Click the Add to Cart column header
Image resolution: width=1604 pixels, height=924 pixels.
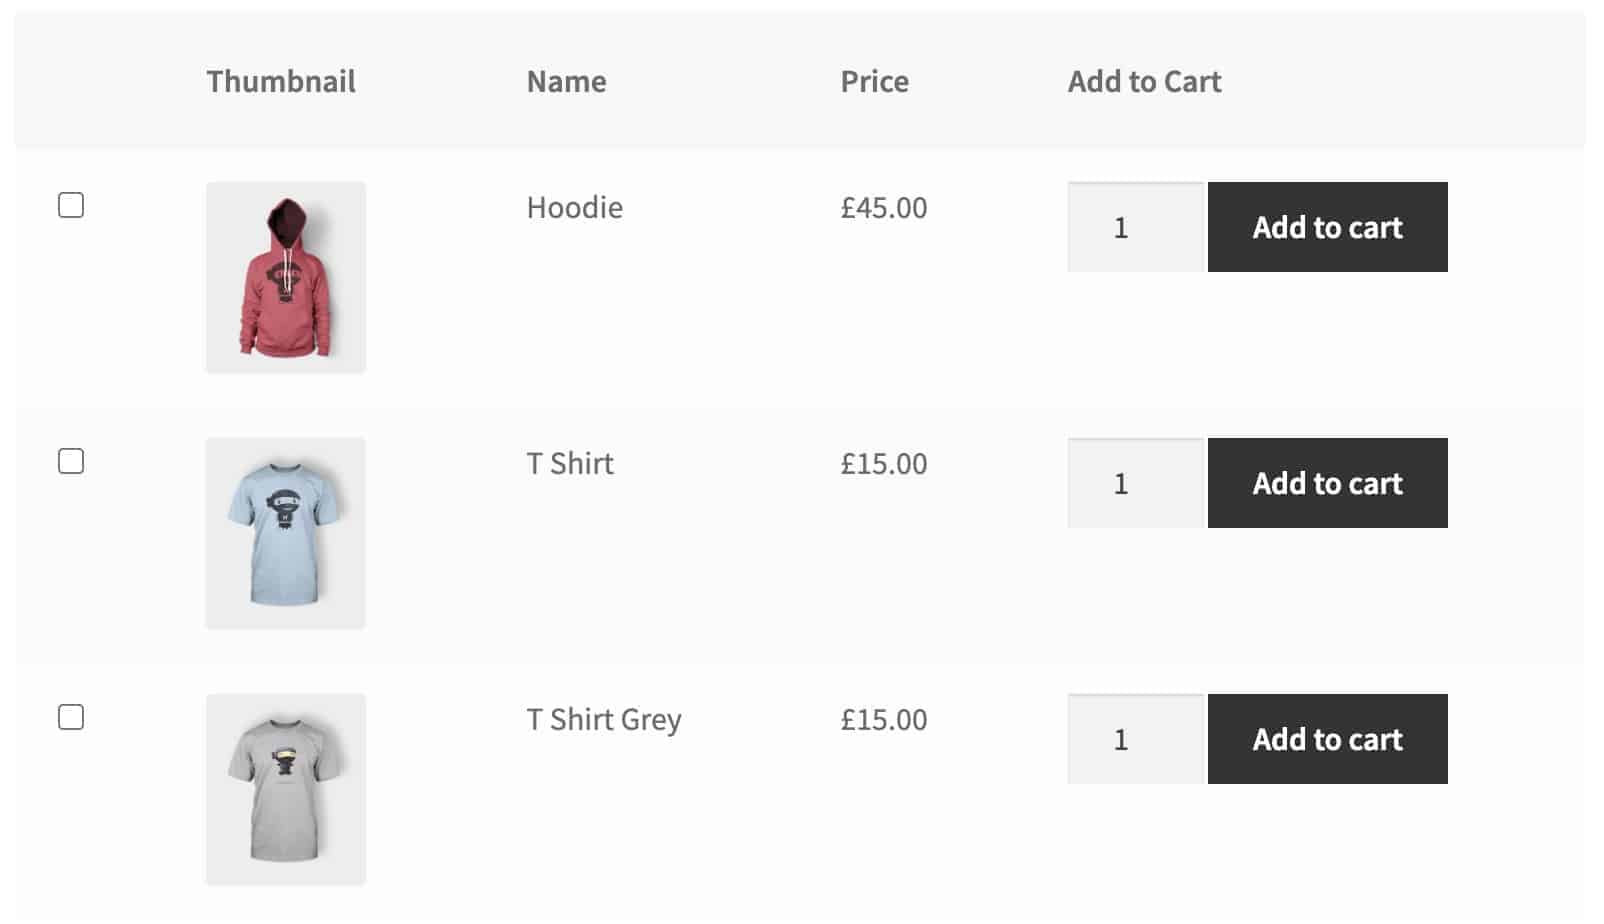tap(1145, 81)
